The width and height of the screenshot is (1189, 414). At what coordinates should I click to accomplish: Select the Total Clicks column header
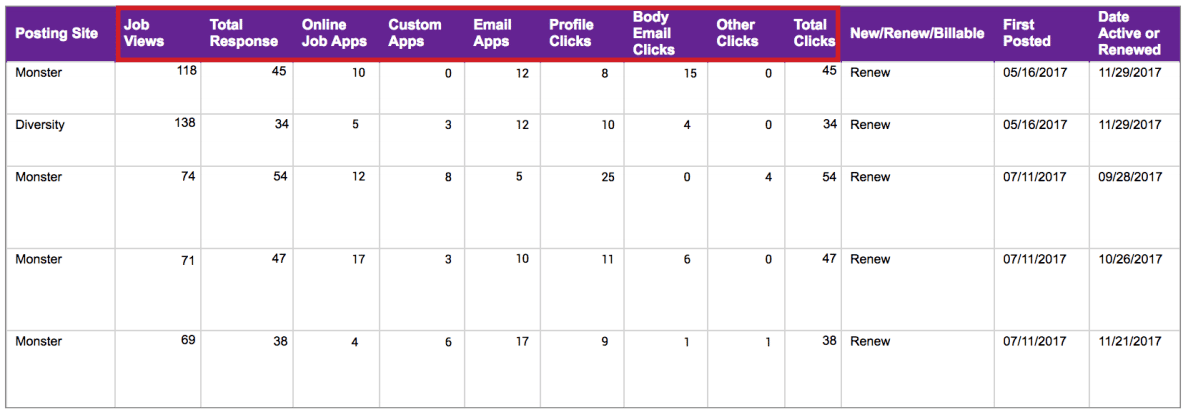click(x=813, y=33)
